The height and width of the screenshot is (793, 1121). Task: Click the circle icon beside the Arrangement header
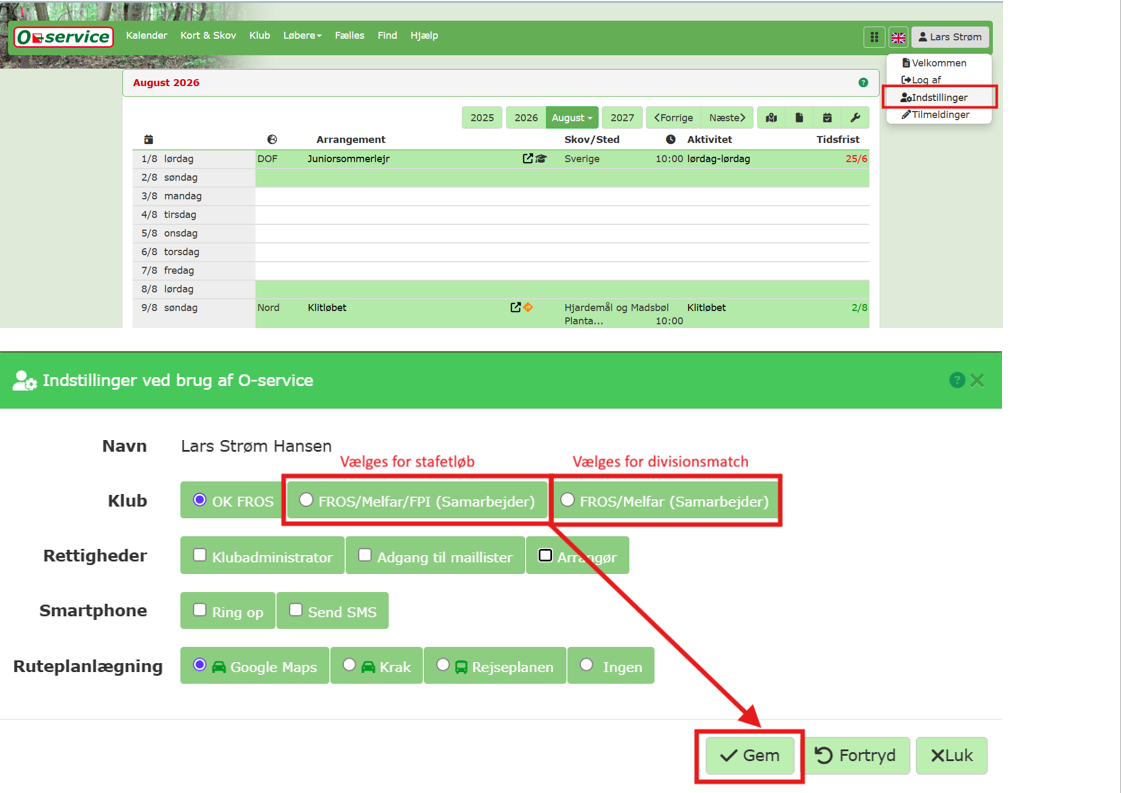click(272, 139)
